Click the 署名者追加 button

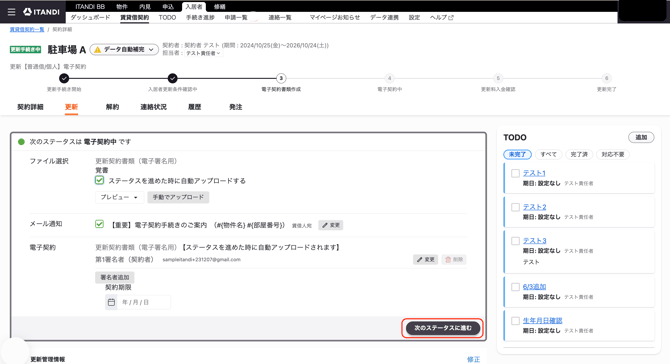point(115,277)
